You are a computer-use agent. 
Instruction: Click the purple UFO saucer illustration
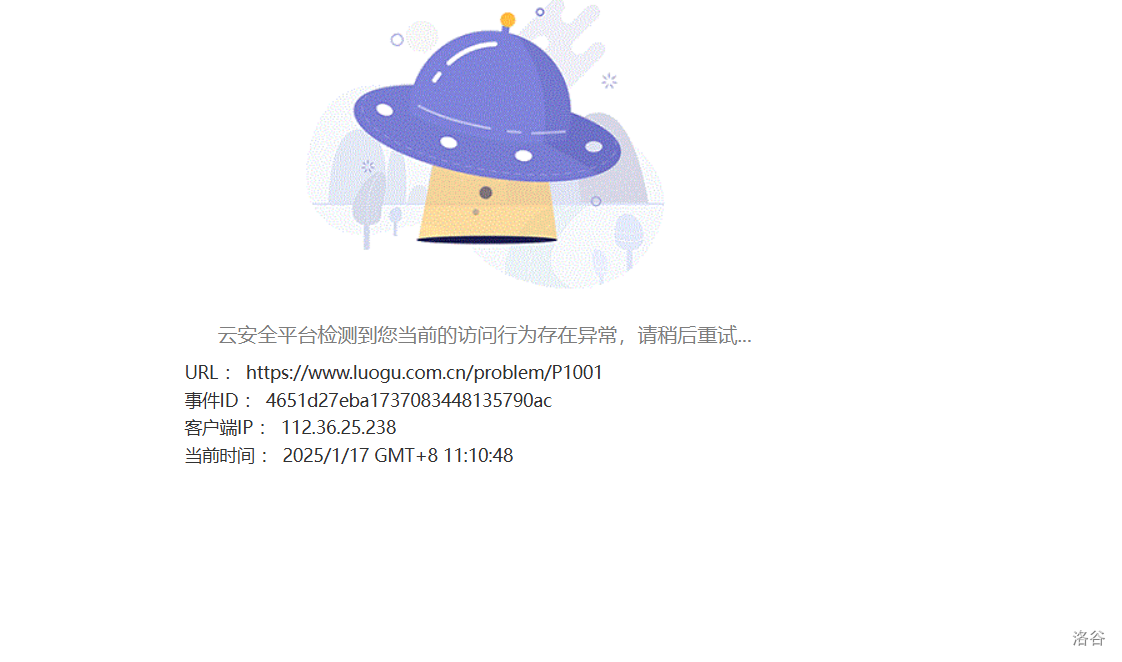[x=487, y=107]
